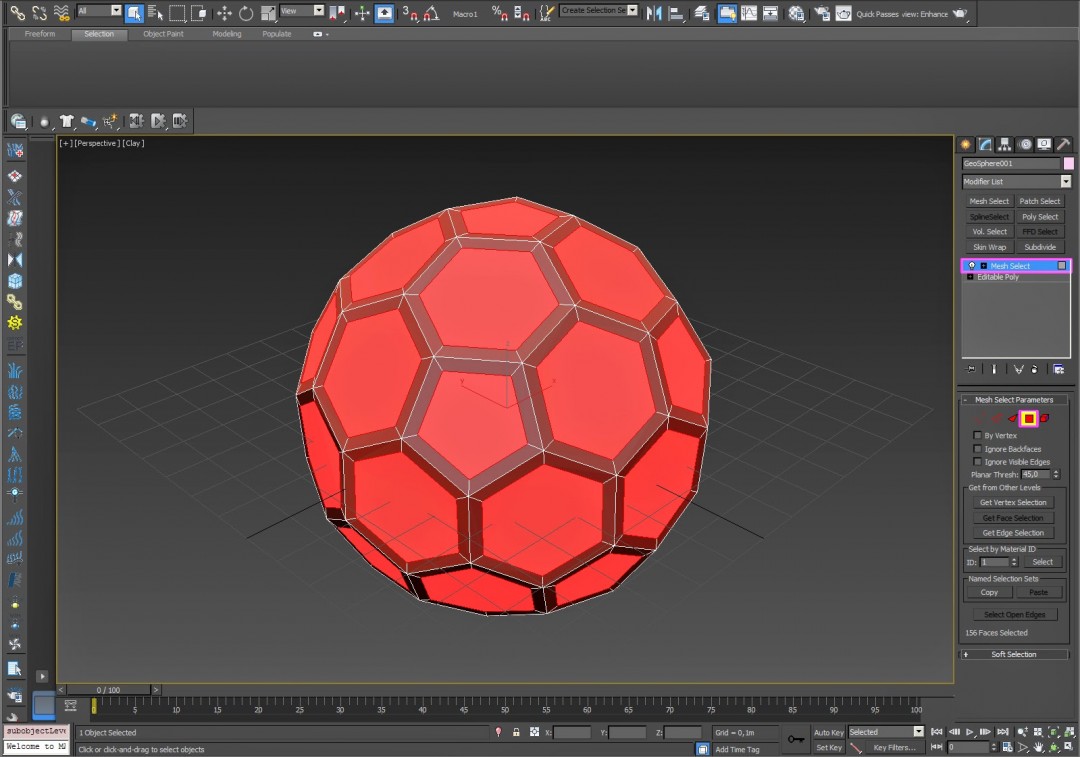Image resolution: width=1080 pixels, height=757 pixels.
Task: Select the Select Object tool
Action: click(136, 13)
